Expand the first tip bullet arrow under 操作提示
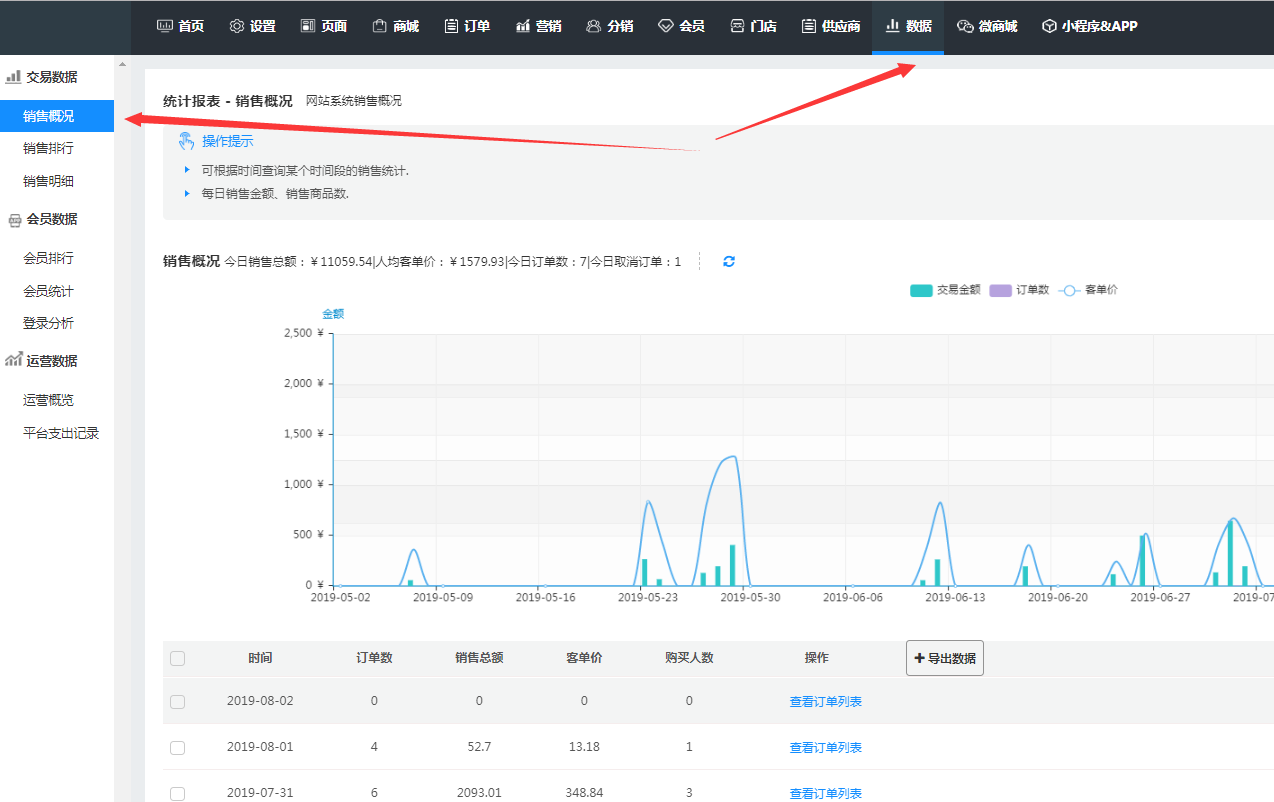 click(x=187, y=170)
